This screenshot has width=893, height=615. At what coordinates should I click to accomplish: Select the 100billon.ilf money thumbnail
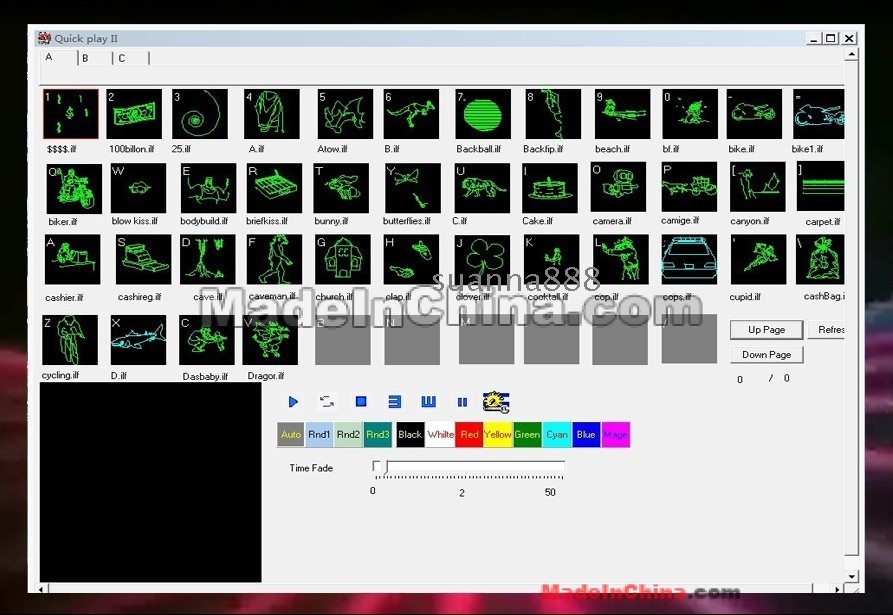coord(134,114)
